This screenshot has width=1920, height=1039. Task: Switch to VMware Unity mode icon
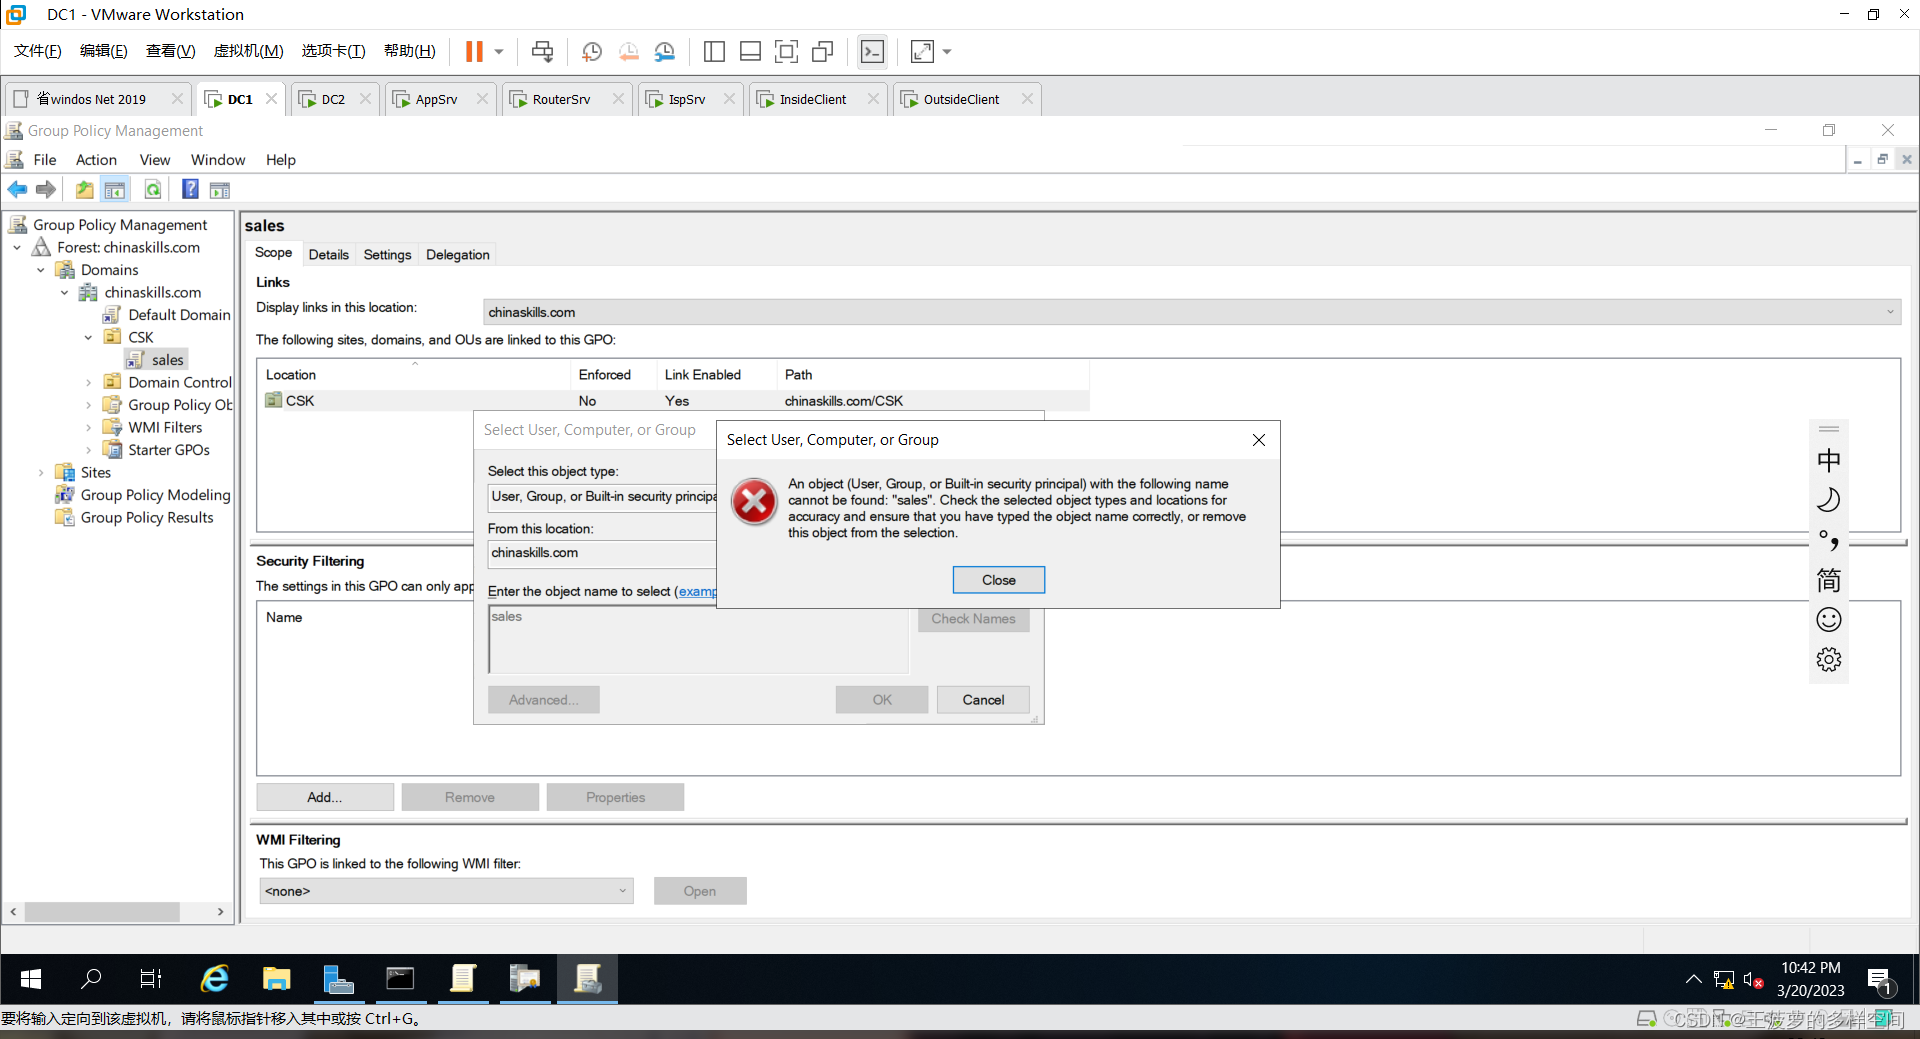(823, 51)
